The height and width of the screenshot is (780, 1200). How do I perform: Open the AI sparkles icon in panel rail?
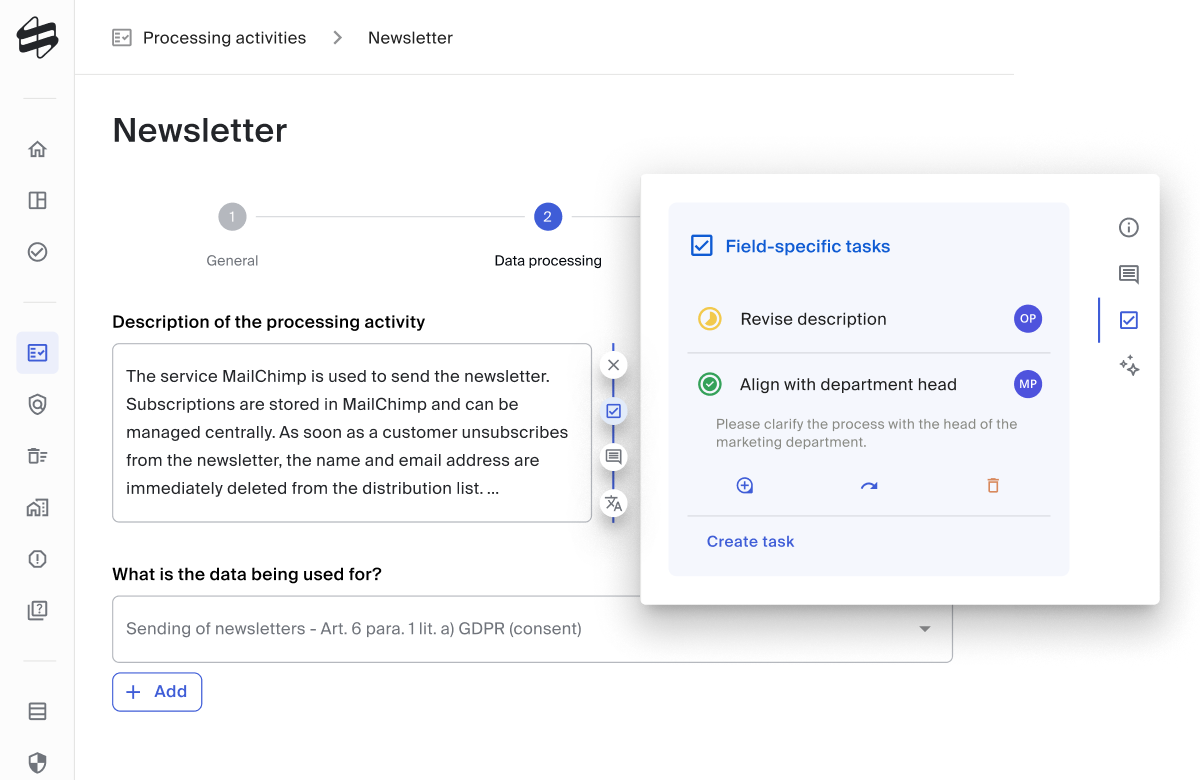(x=1129, y=366)
